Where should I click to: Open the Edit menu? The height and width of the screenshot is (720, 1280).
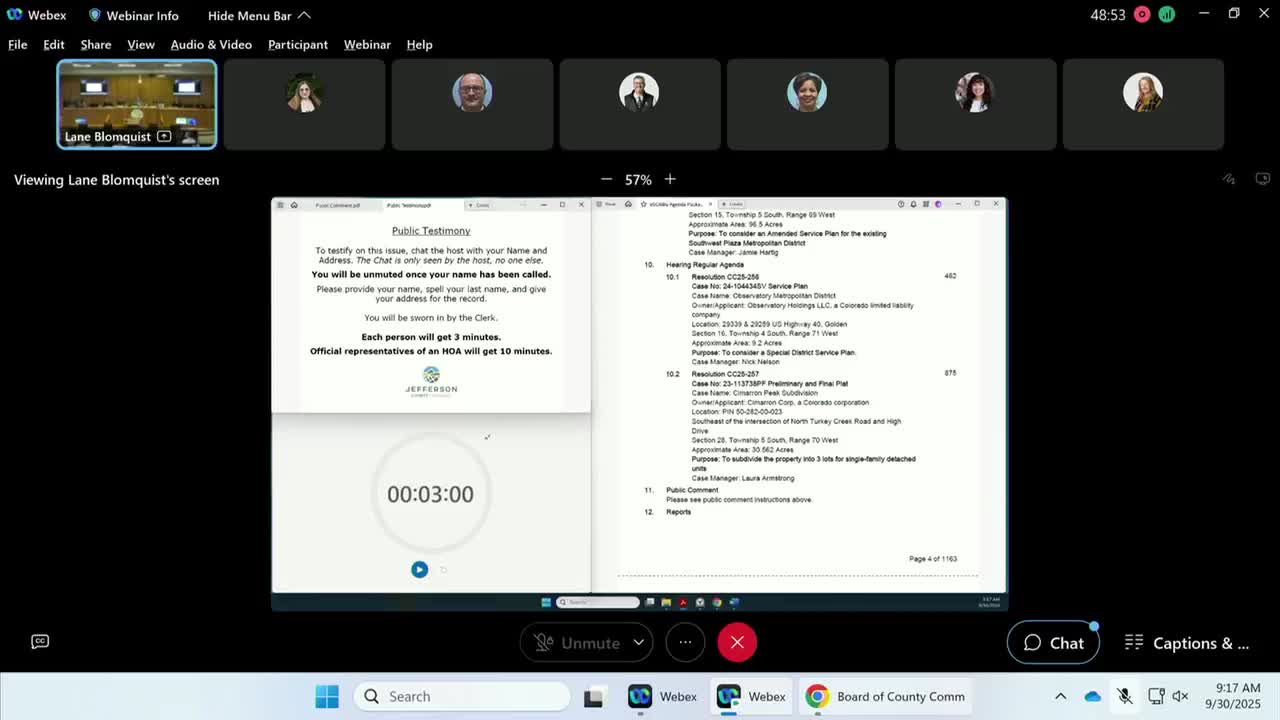[x=54, y=44]
